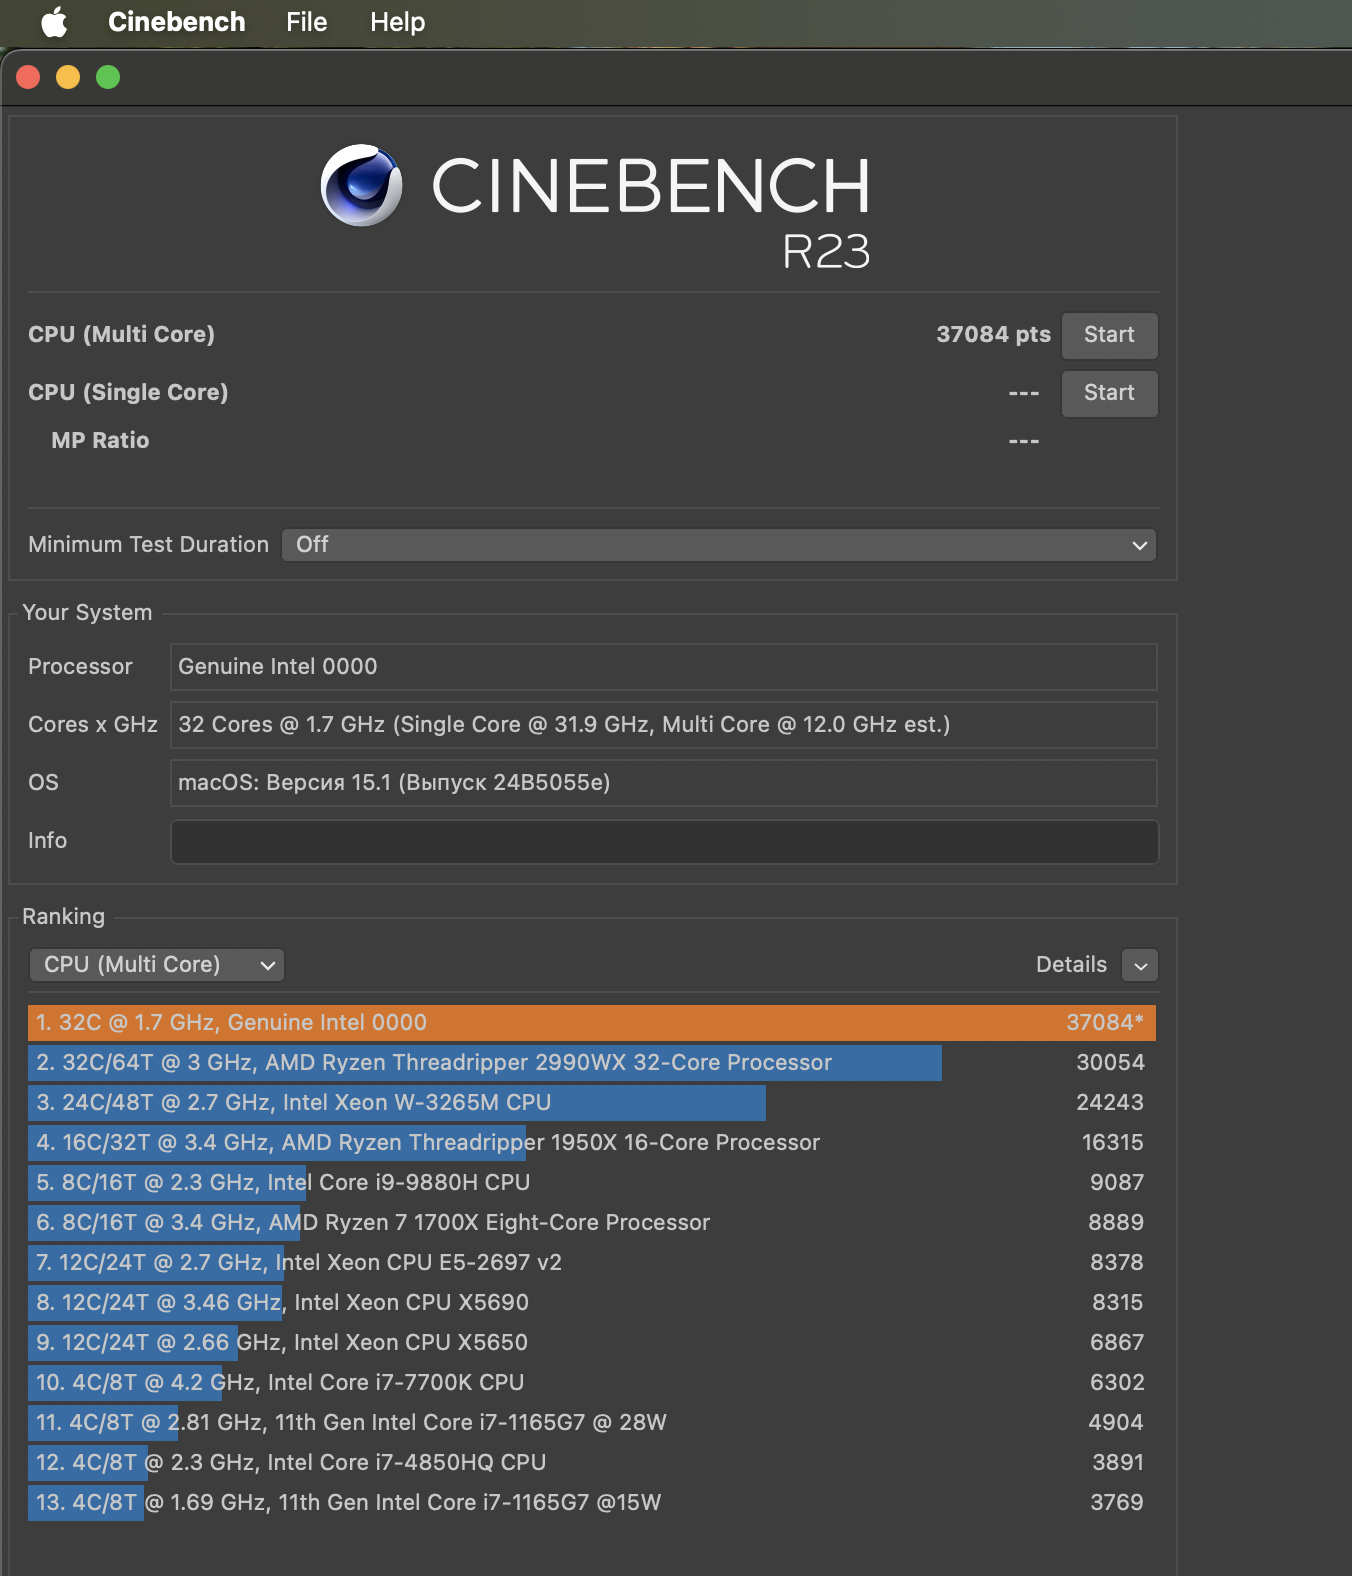Start the CPU Multi Core test
The width and height of the screenshot is (1352, 1576).
(1108, 335)
